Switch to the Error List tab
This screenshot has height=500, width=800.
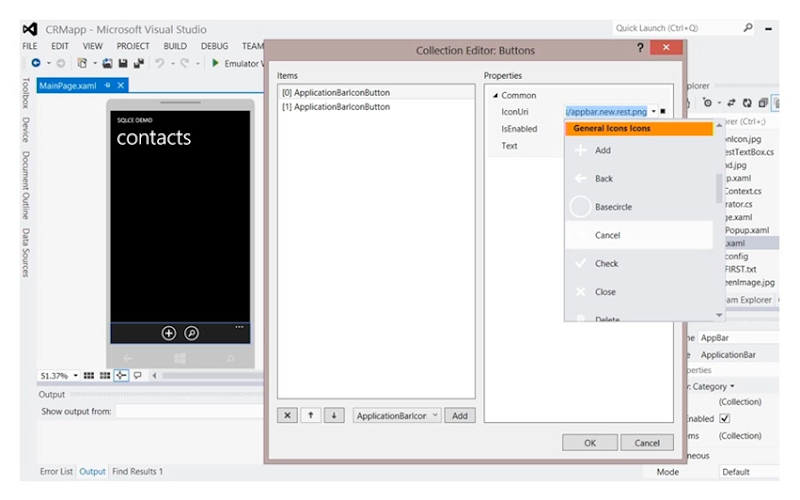point(56,471)
